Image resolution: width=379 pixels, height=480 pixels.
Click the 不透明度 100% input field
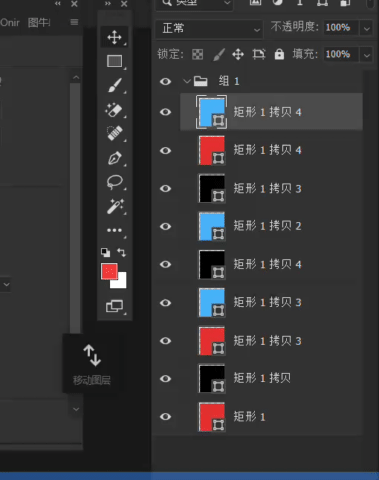click(341, 27)
